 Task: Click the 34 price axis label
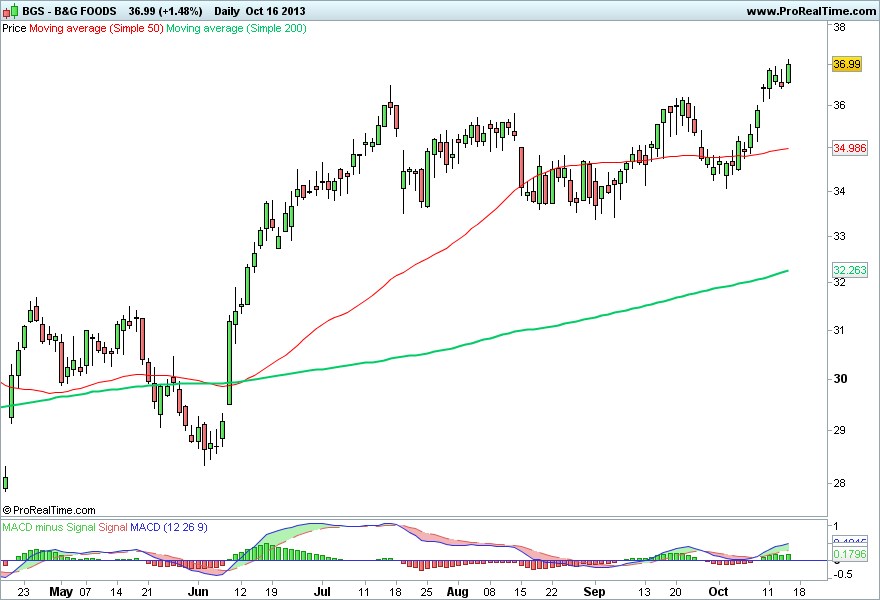pyautogui.click(x=840, y=191)
